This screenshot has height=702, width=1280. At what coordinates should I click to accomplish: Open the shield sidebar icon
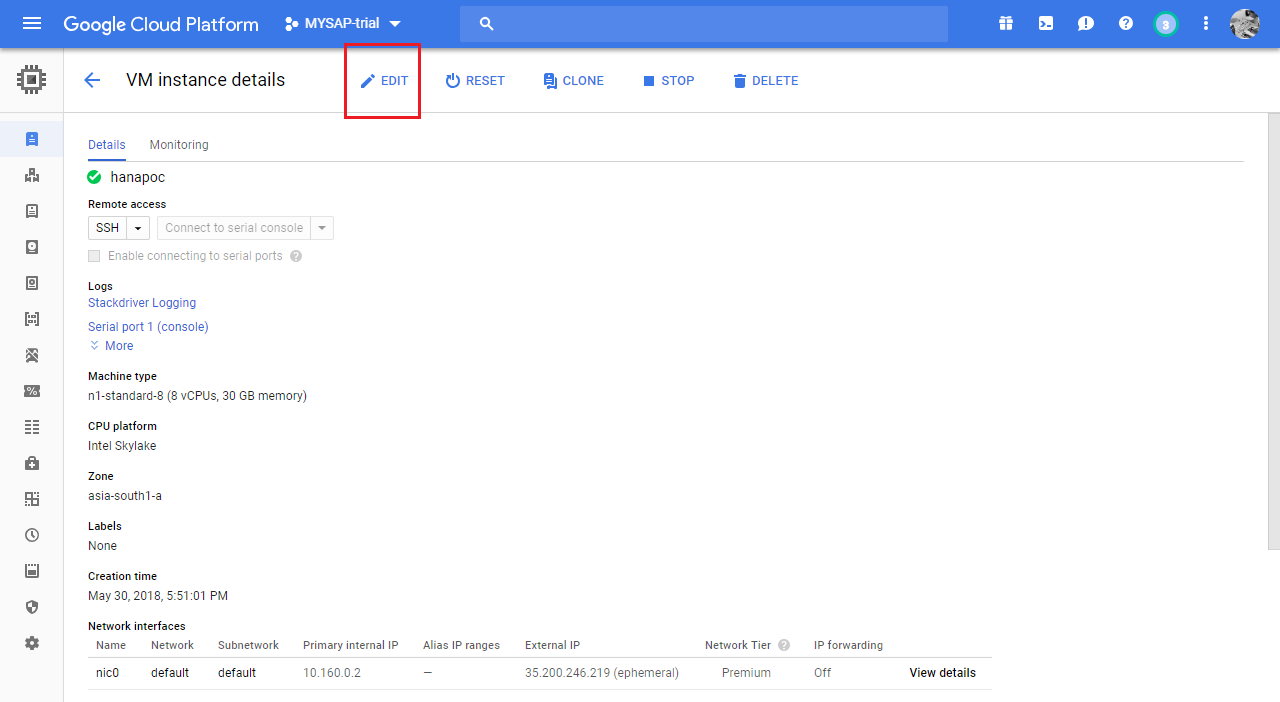[x=32, y=607]
